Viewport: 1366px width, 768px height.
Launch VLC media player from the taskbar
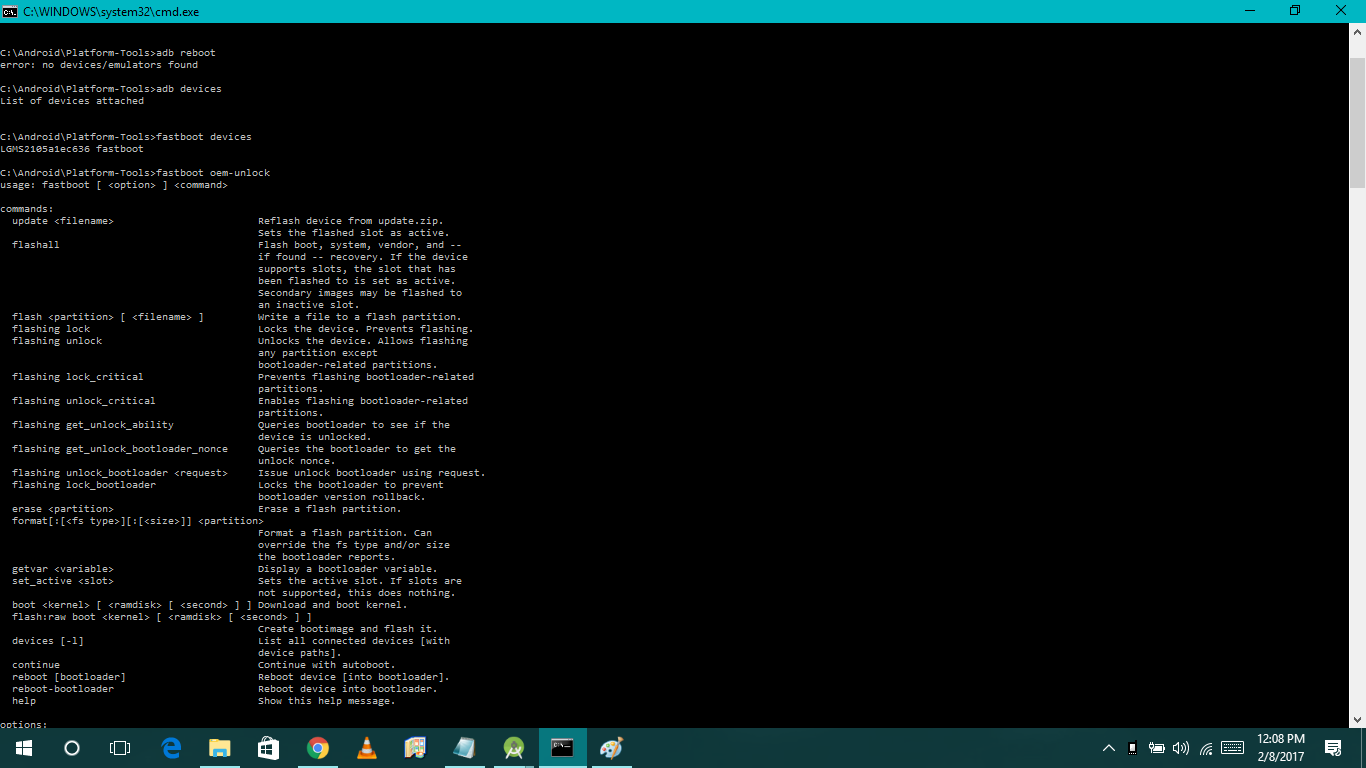pyautogui.click(x=366, y=748)
